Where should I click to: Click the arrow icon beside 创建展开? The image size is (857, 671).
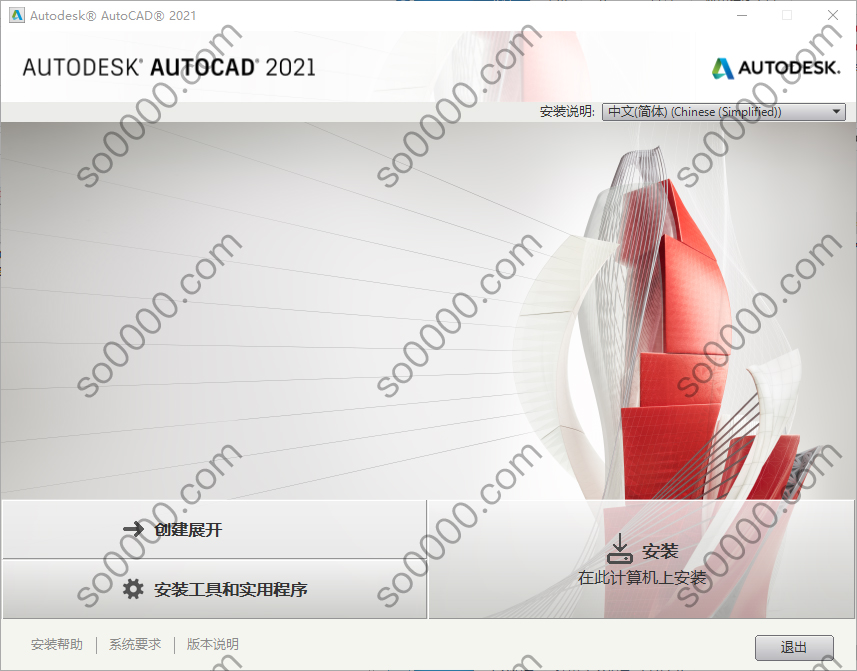[133, 529]
